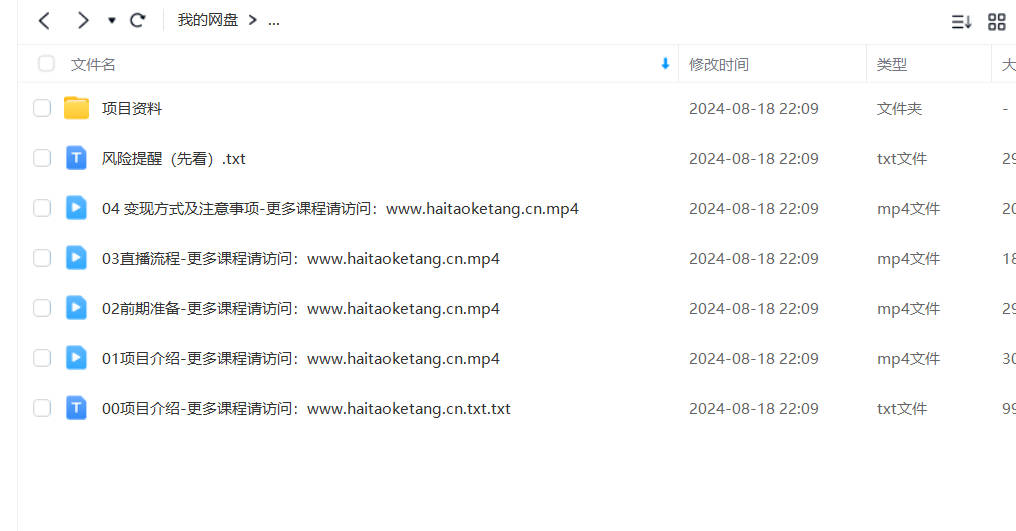Sort by 修改时间 column

click(719, 64)
